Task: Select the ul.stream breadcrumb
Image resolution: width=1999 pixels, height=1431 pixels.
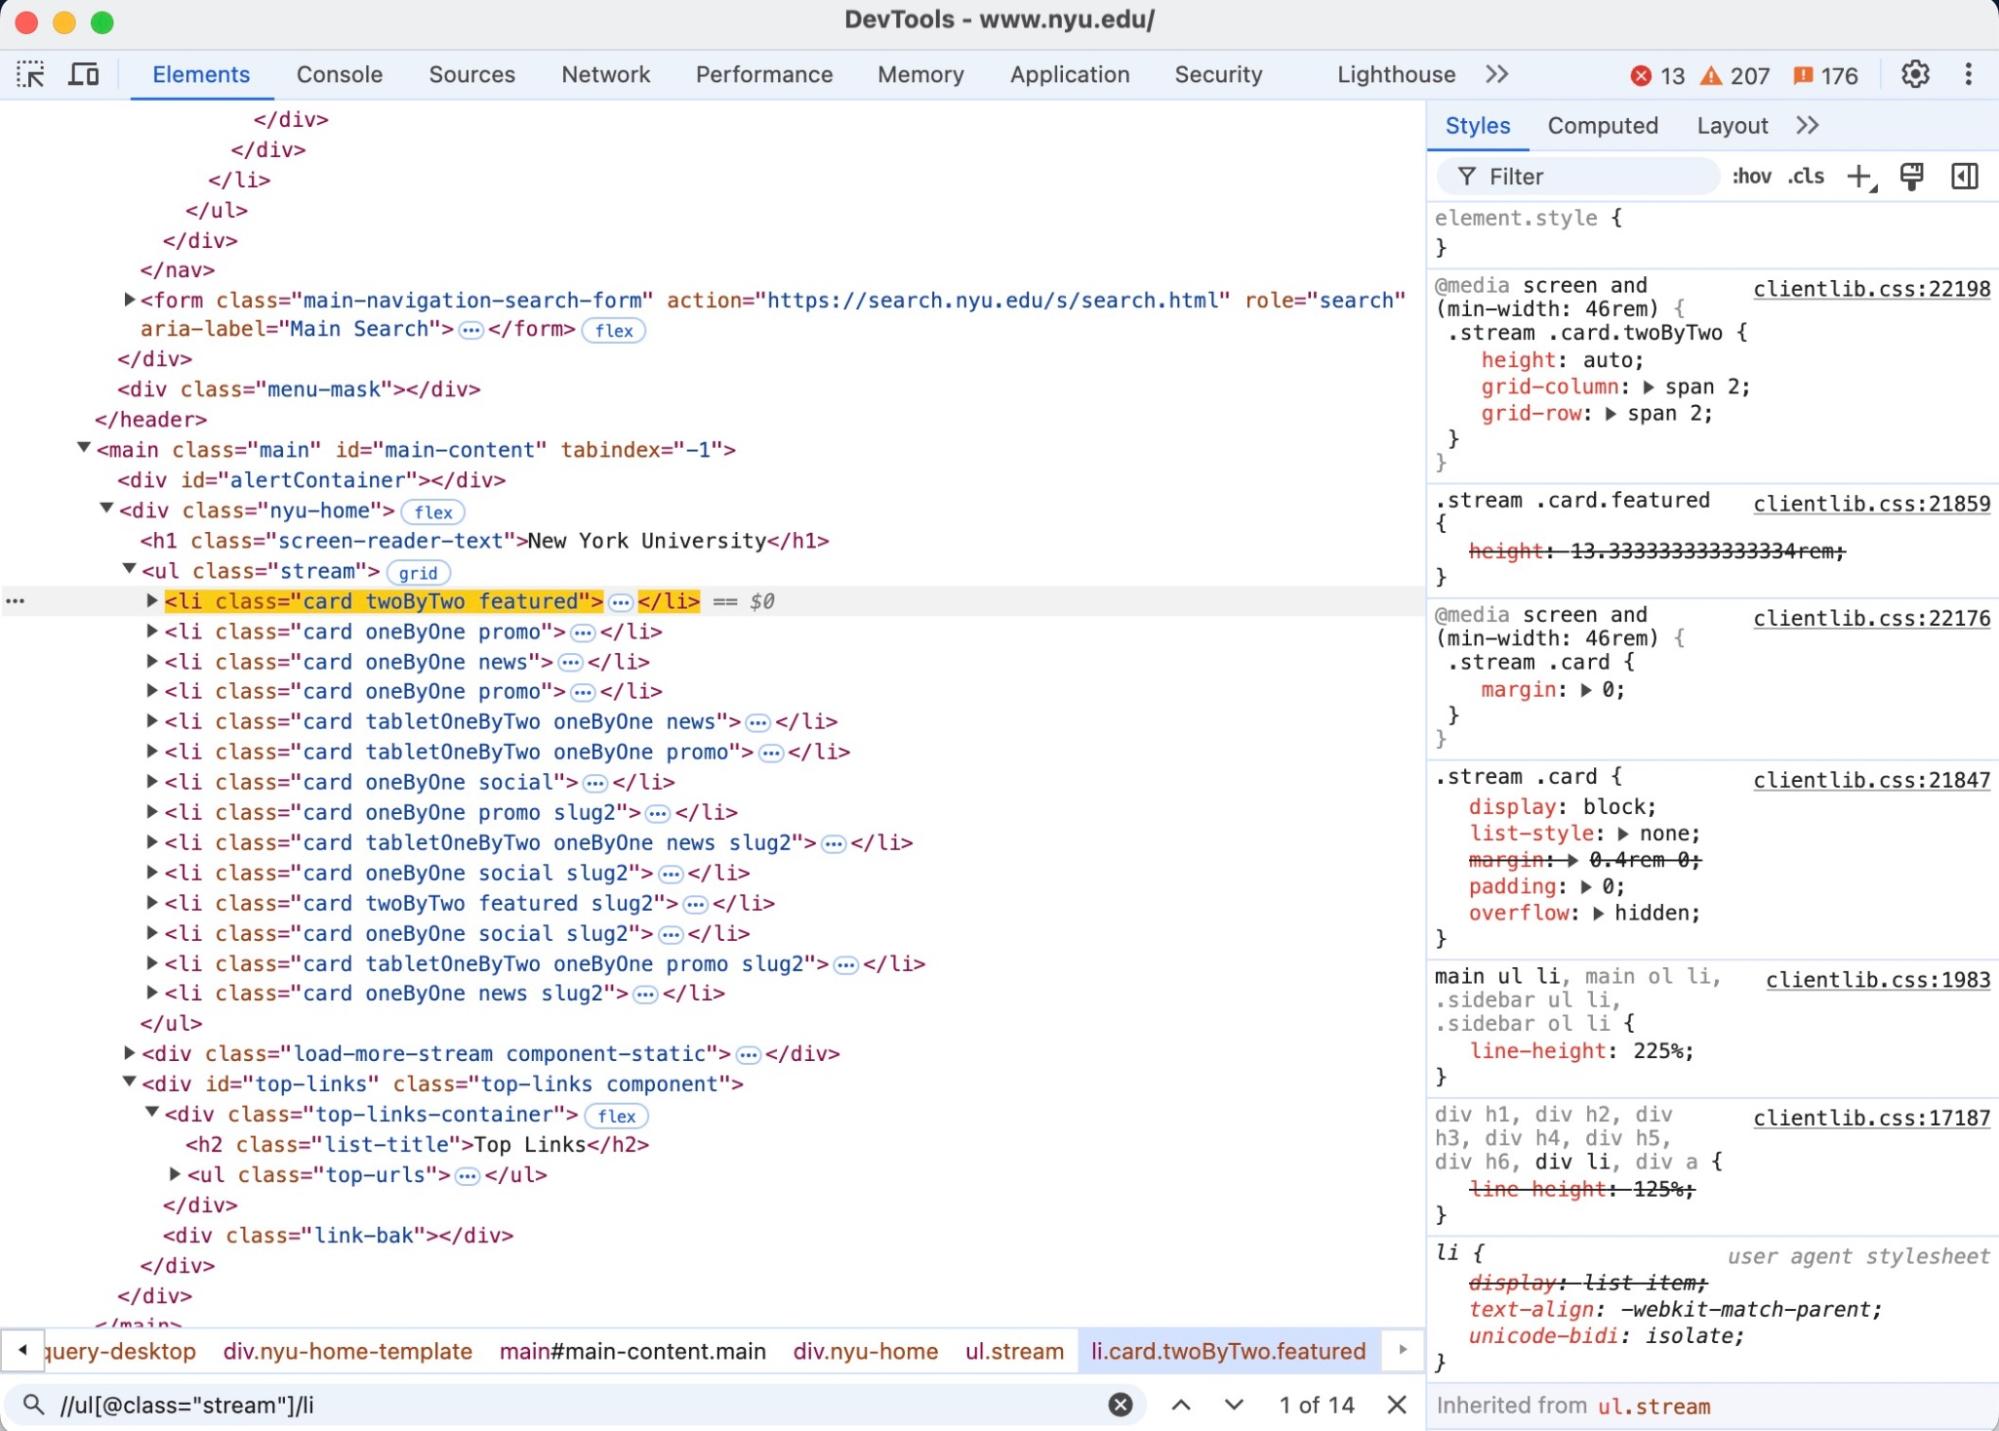Action: (1013, 1351)
